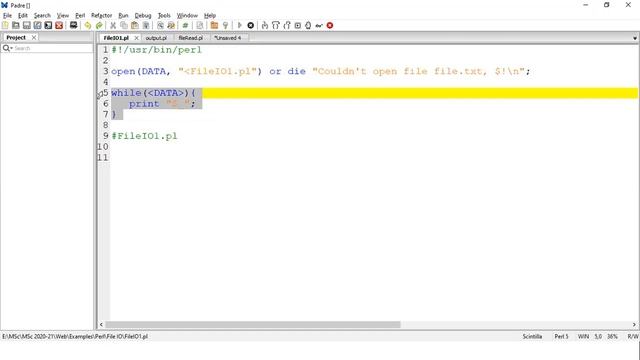Image resolution: width=640 pixels, height=360 pixels.
Task: Undo the last edit with the yellow arrow icon
Action: (88, 25)
